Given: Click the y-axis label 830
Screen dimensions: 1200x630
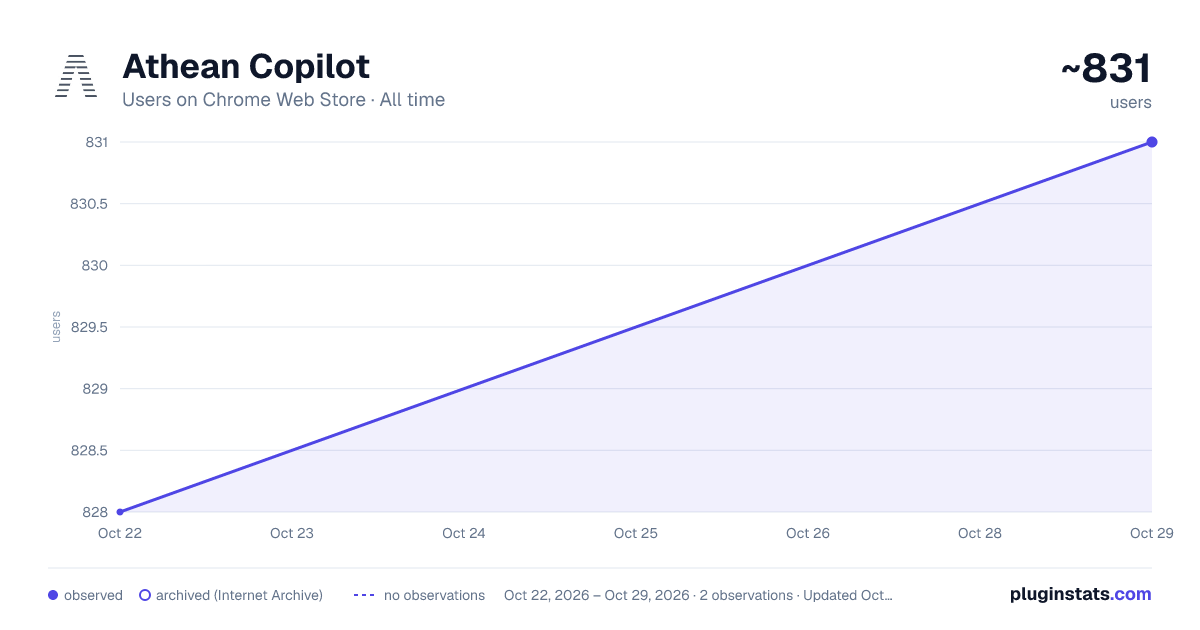Looking at the screenshot, I should tap(96, 265).
